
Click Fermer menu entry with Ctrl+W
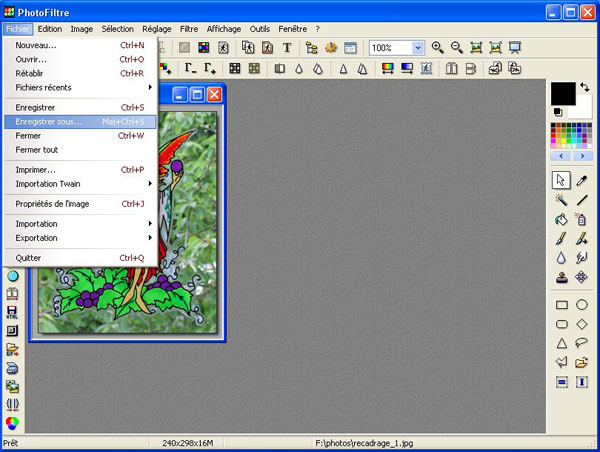[80, 135]
